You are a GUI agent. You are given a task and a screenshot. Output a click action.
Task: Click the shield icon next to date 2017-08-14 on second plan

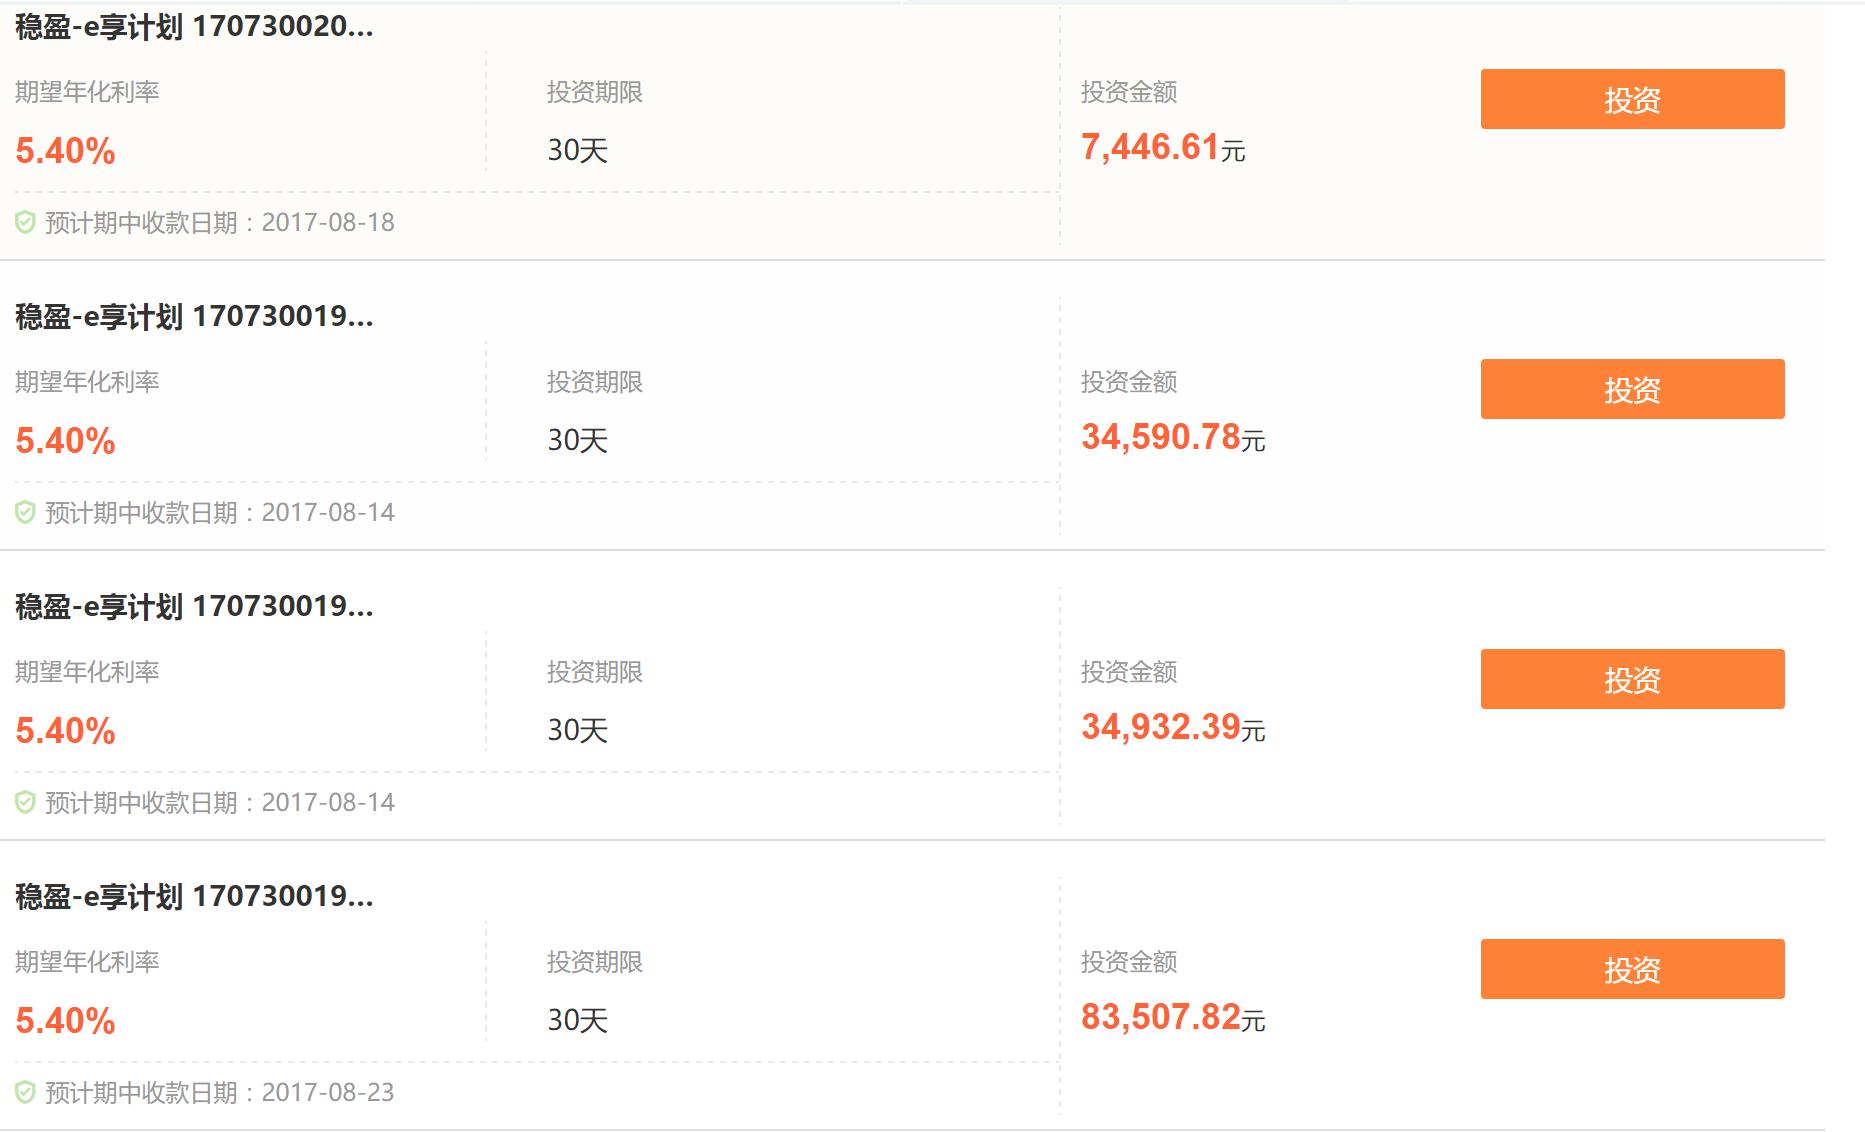[x=24, y=512]
